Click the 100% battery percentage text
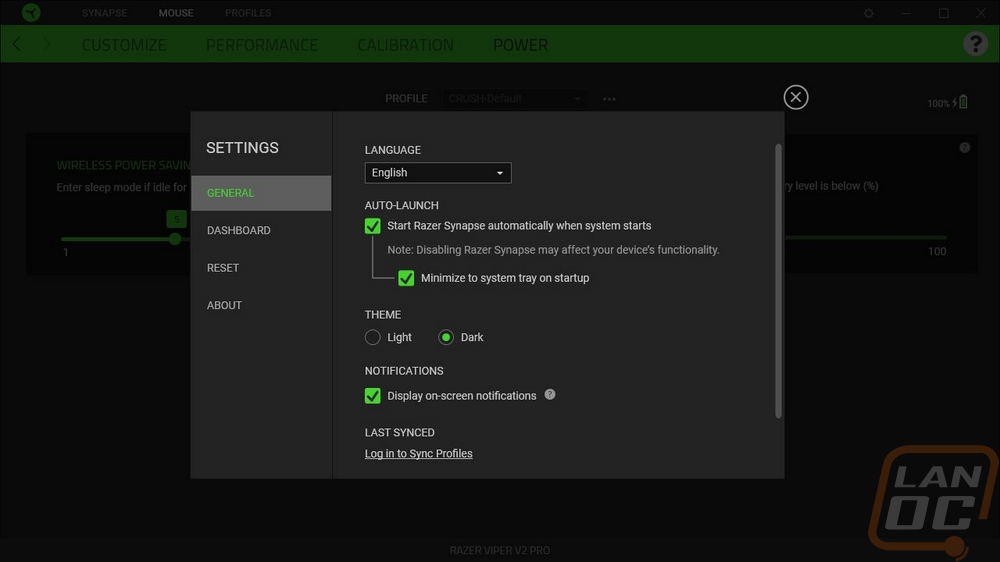This screenshot has height=562, width=1000. click(938, 103)
